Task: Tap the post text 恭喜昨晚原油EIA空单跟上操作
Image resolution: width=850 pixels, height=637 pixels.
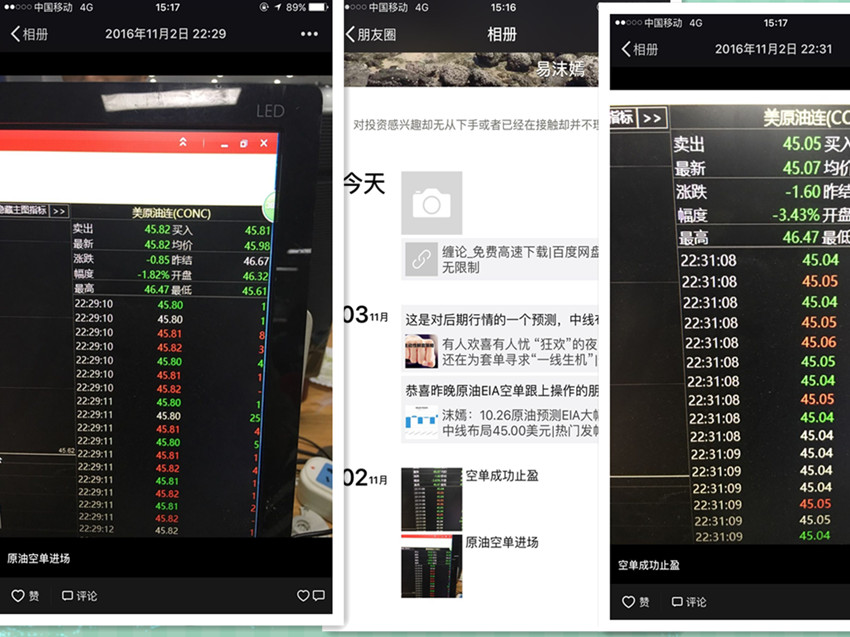Action: tap(501, 390)
